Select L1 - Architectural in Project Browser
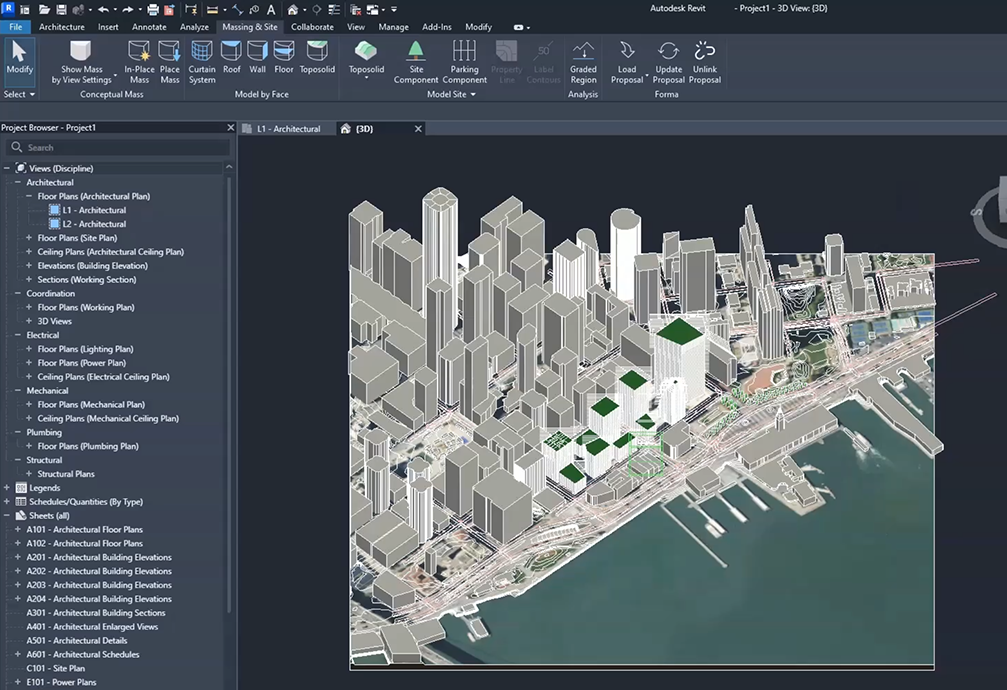Viewport: 1007px width, 690px height. tap(94, 210)
